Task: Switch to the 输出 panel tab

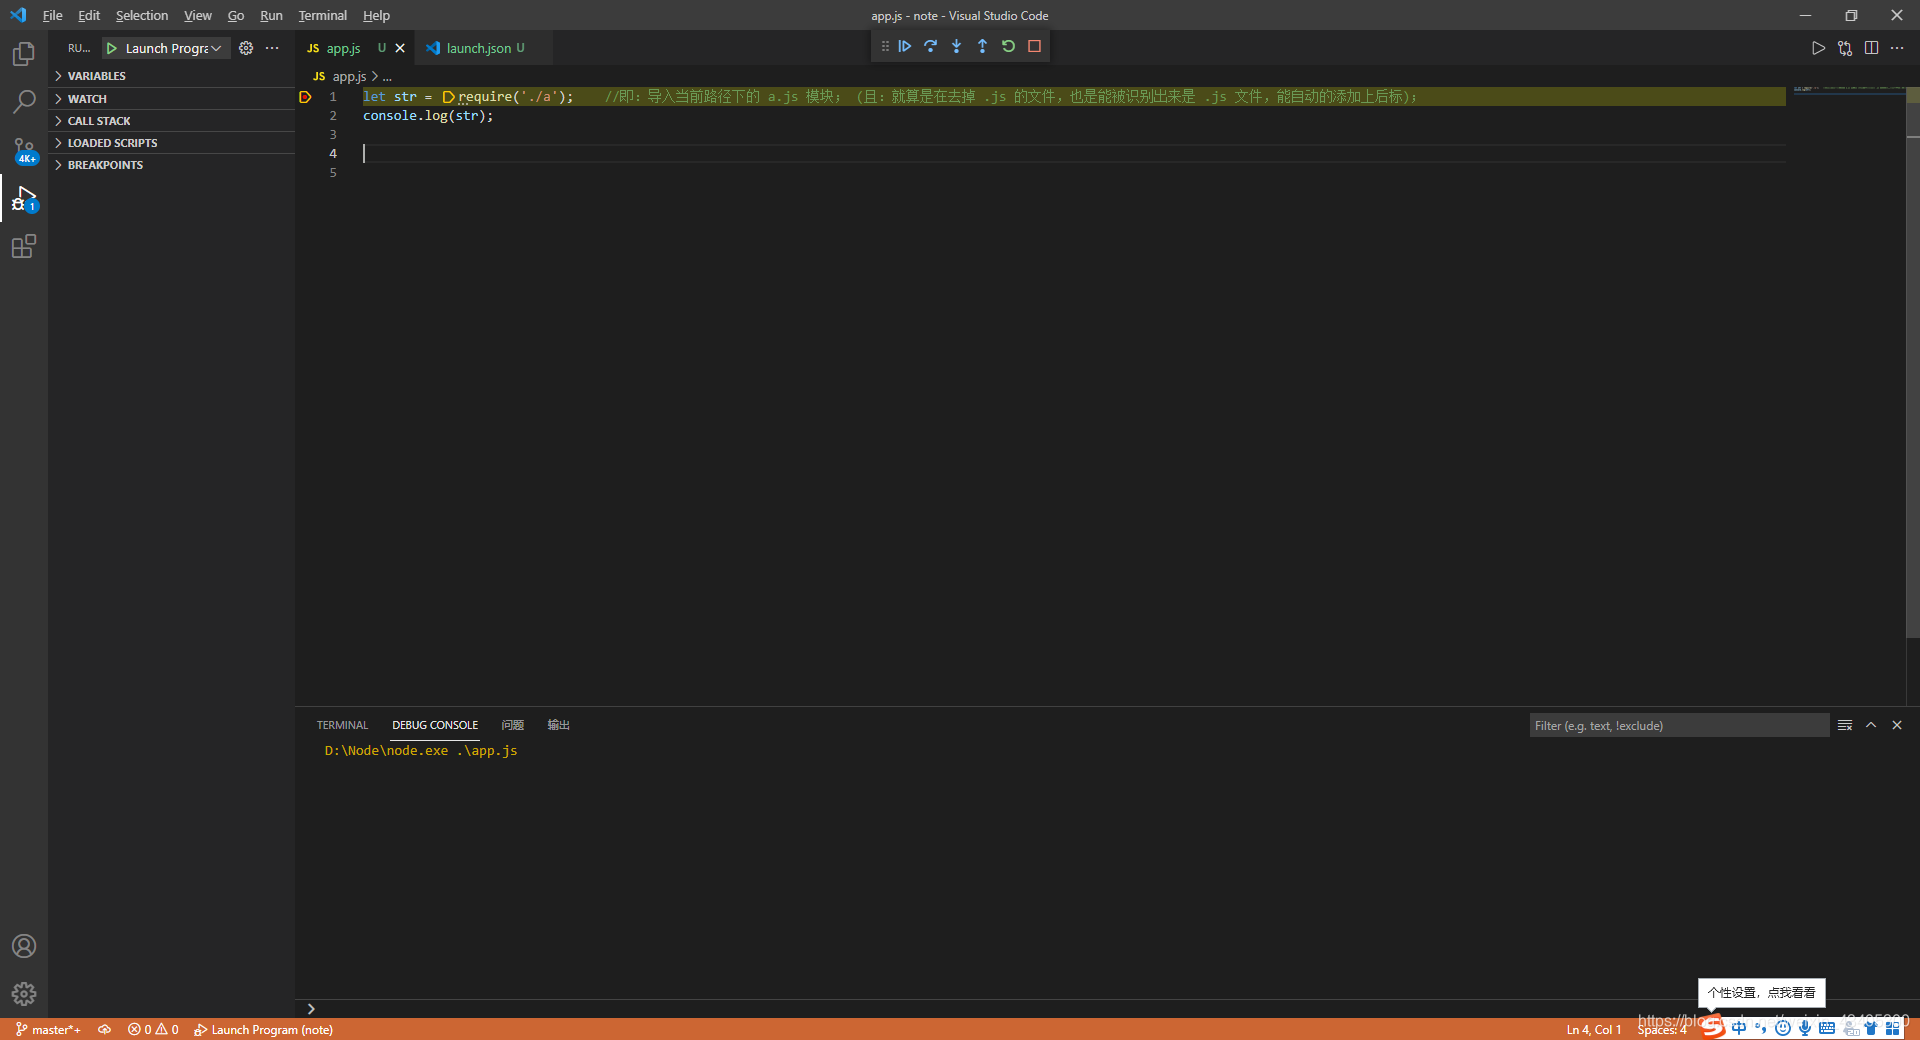Action: point(558,725)
